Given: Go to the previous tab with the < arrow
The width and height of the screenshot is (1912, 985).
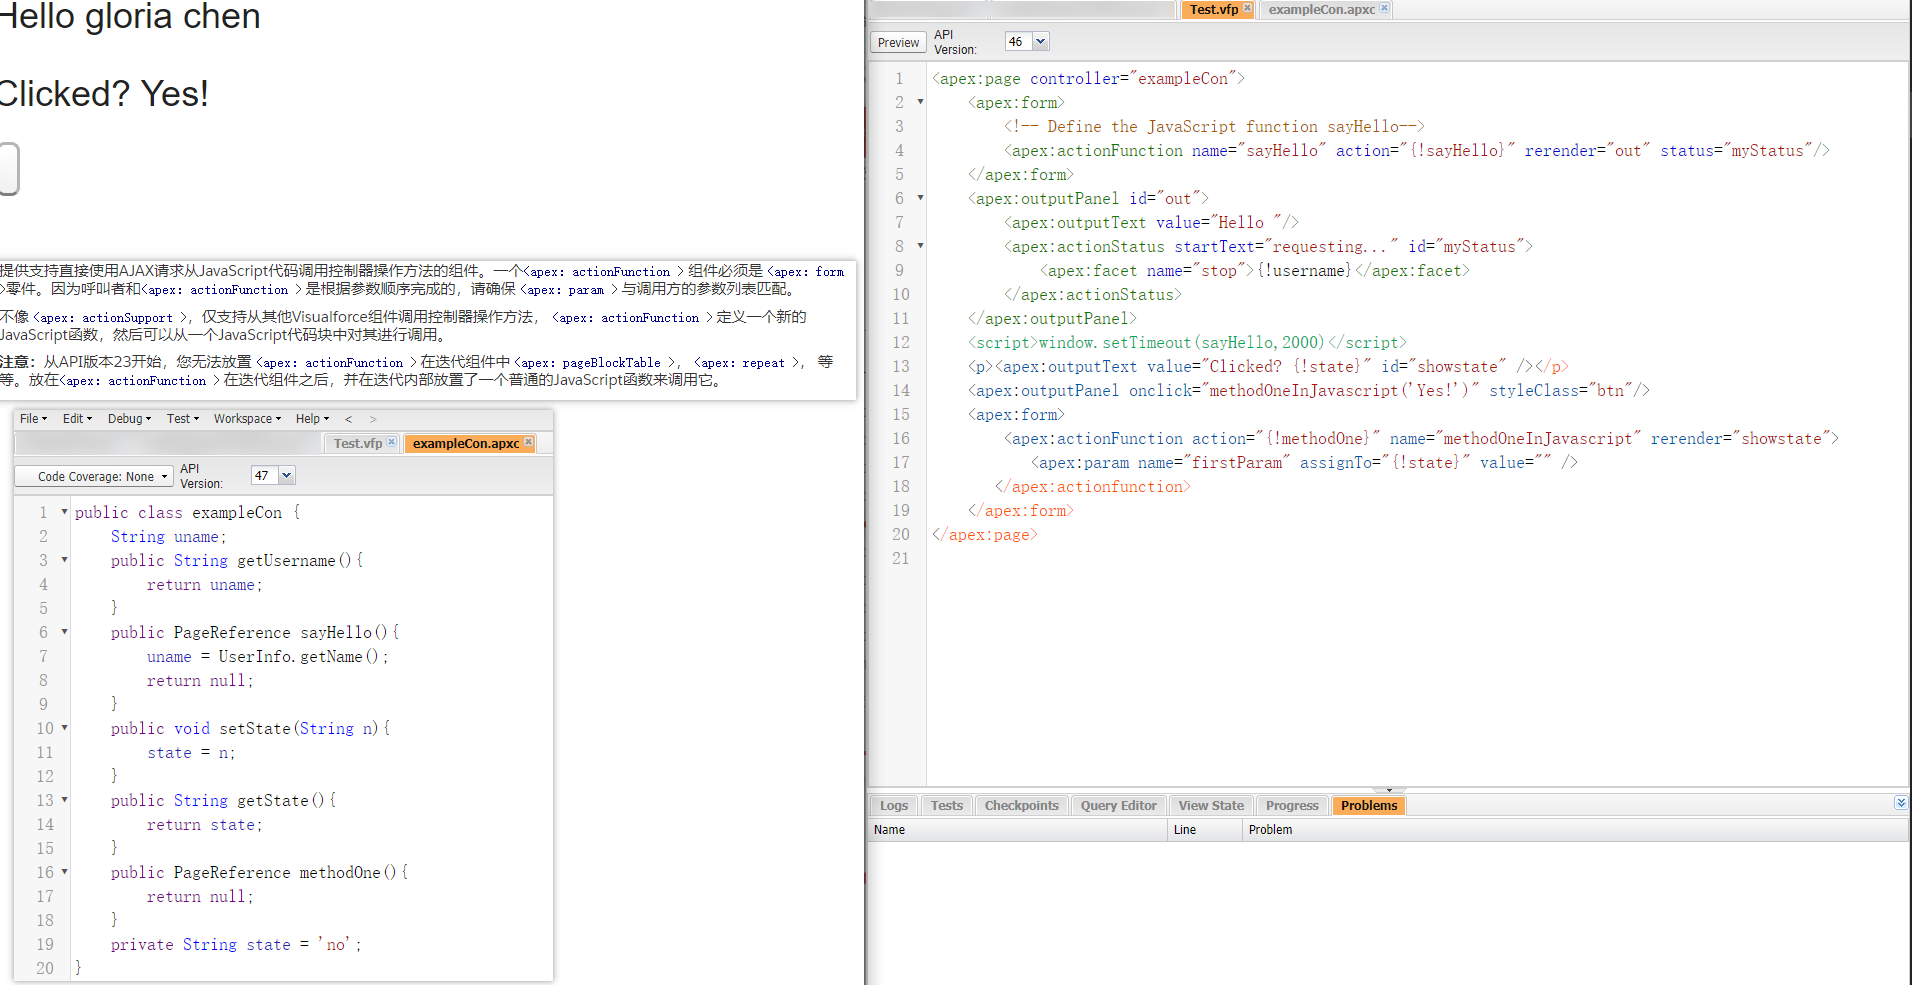Looking at the screenshot, I should point(348,419).
